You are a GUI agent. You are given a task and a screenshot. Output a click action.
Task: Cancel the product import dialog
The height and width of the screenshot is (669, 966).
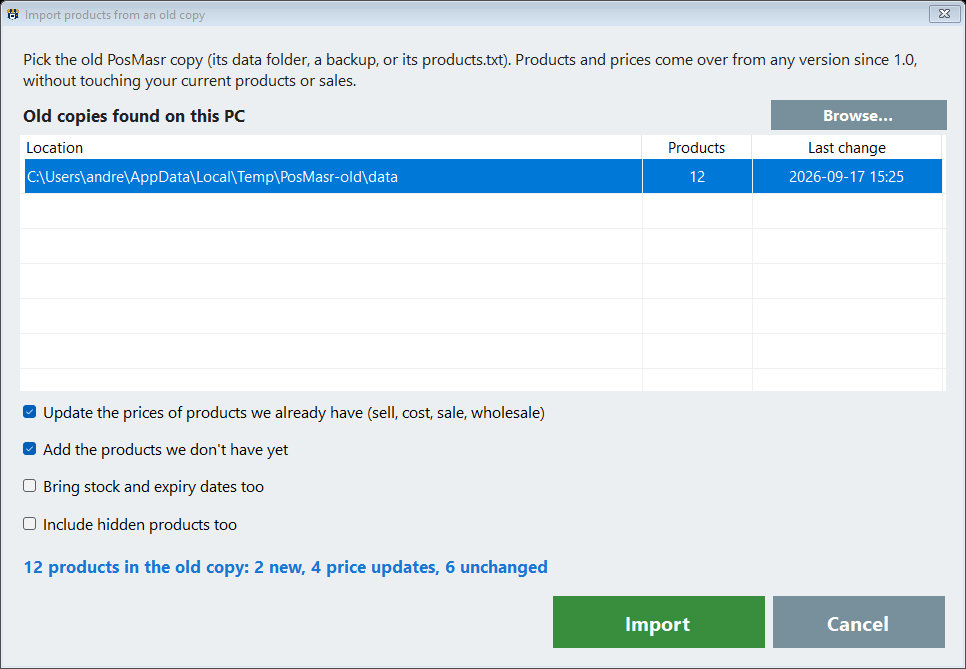coord(859,622)
